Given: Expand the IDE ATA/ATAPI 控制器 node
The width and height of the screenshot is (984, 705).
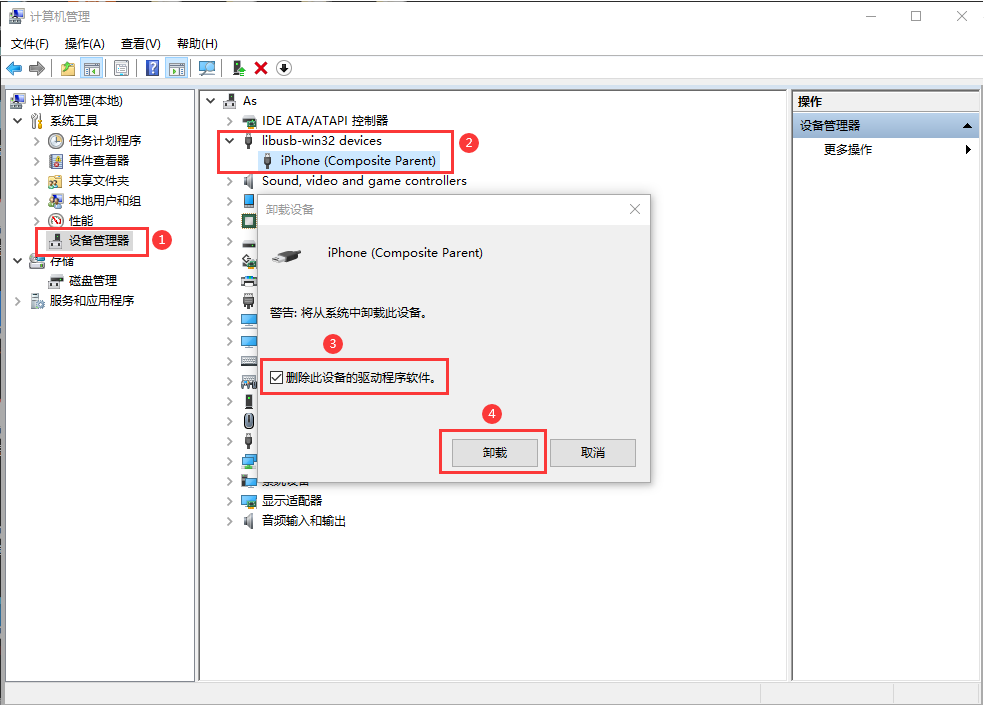Looking at the screenshot, I should [229, 121].
